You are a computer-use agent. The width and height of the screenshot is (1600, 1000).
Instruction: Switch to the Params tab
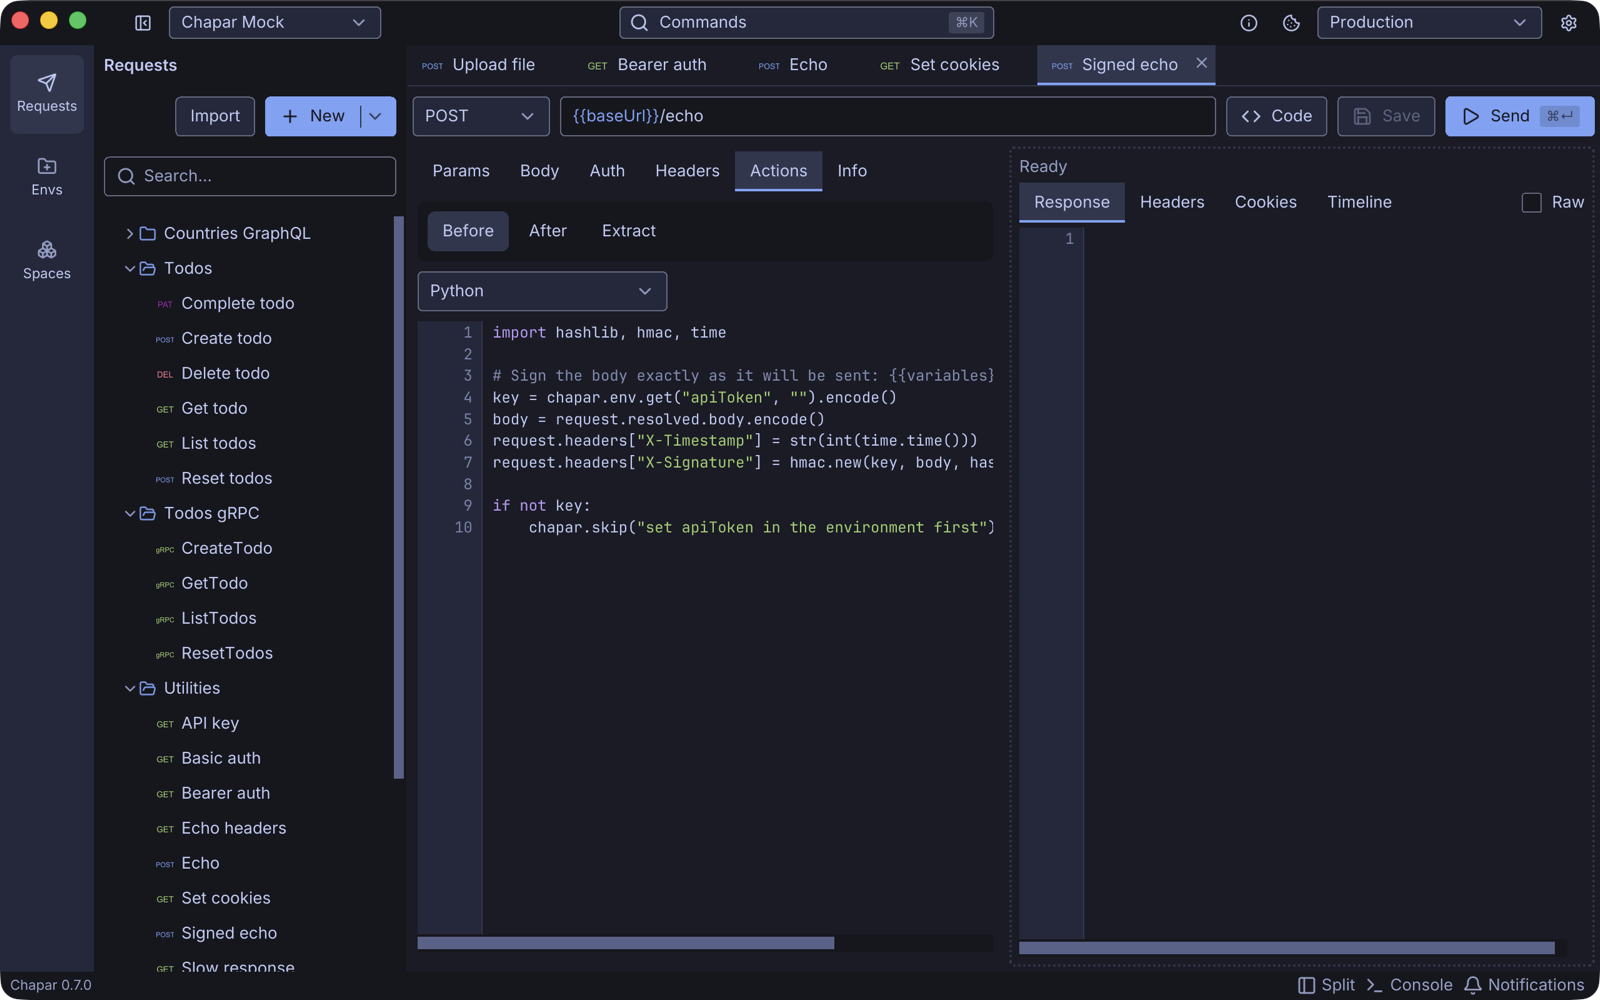[461, 171]
